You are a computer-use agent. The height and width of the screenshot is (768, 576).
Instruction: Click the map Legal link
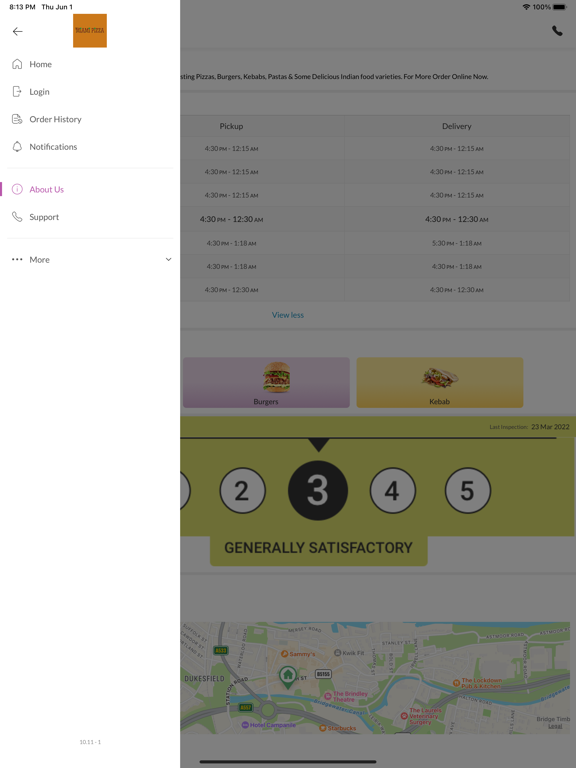coord(555,726)
